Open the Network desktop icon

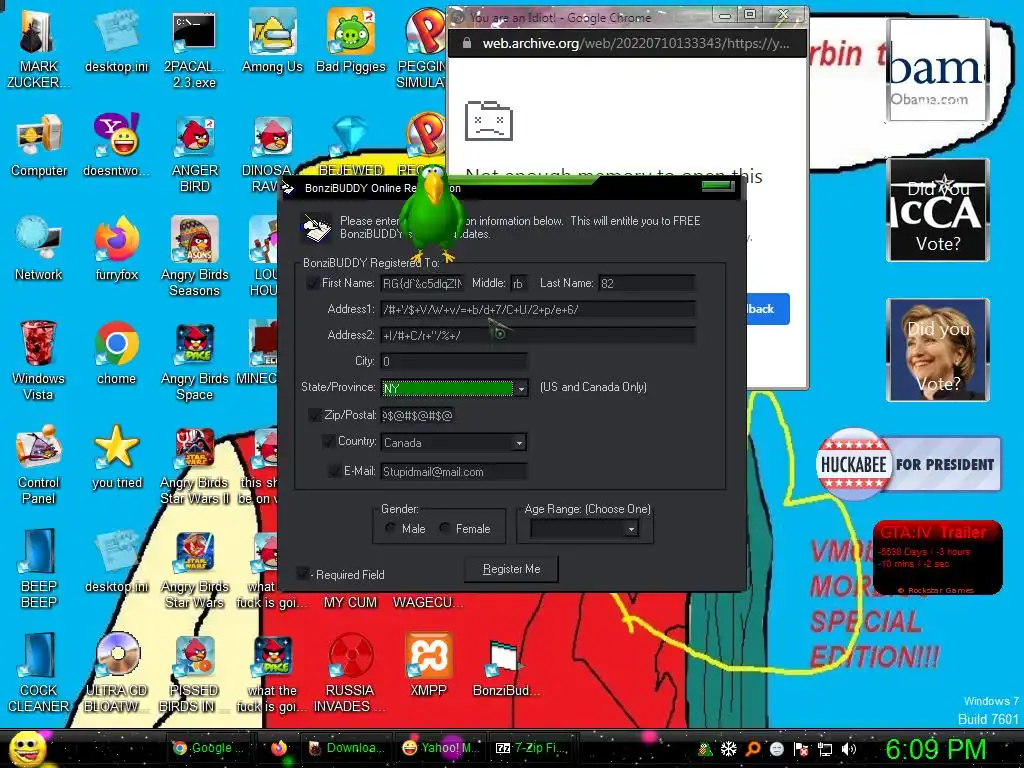pos(39,249)
